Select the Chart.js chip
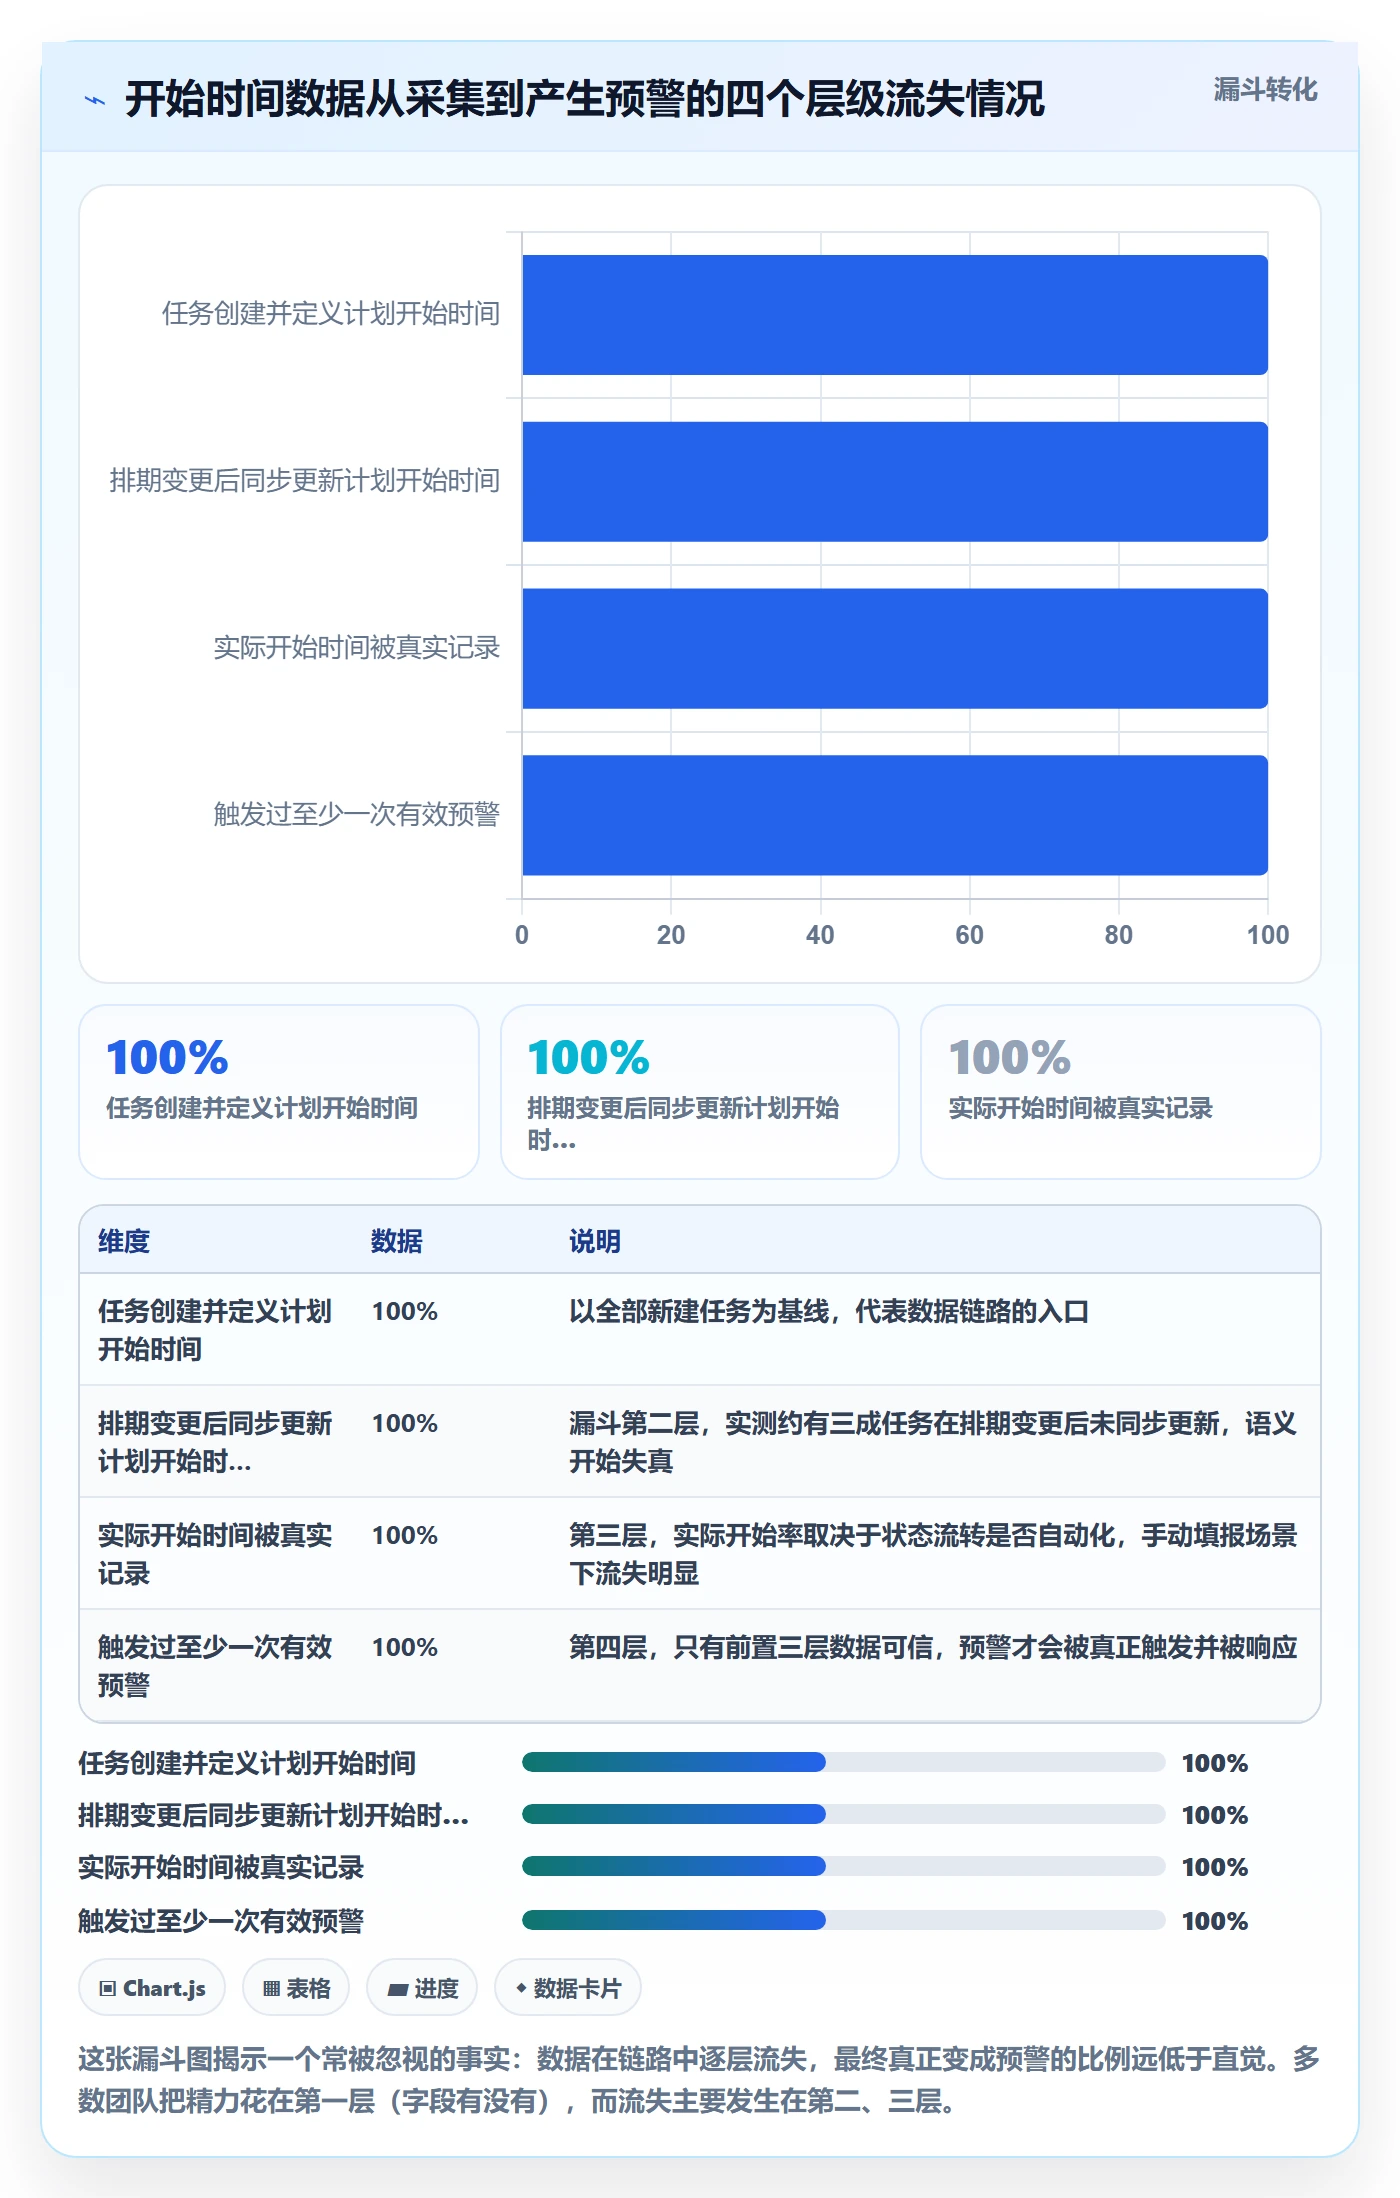This screenshot has height=2198, width=1400. coord(152,1988)
